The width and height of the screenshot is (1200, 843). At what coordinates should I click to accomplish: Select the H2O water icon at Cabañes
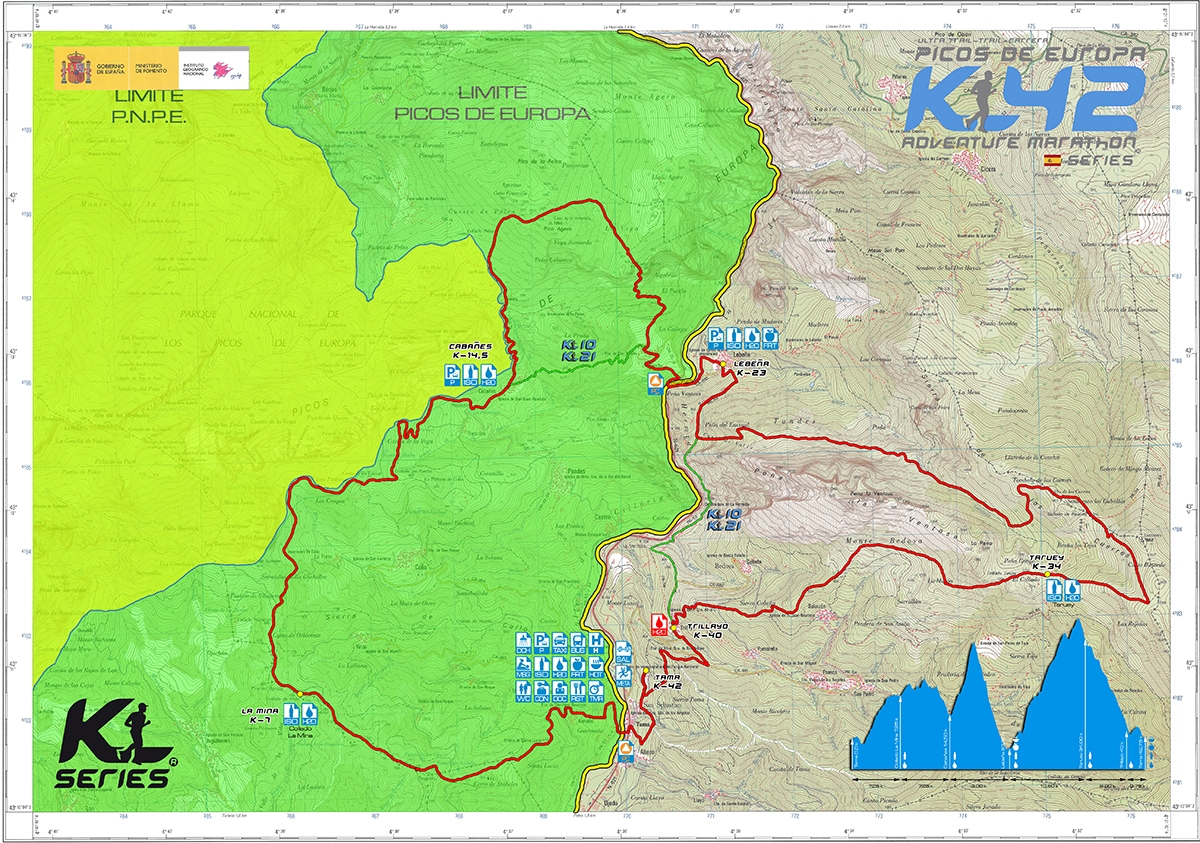click(x=488, y=375)
